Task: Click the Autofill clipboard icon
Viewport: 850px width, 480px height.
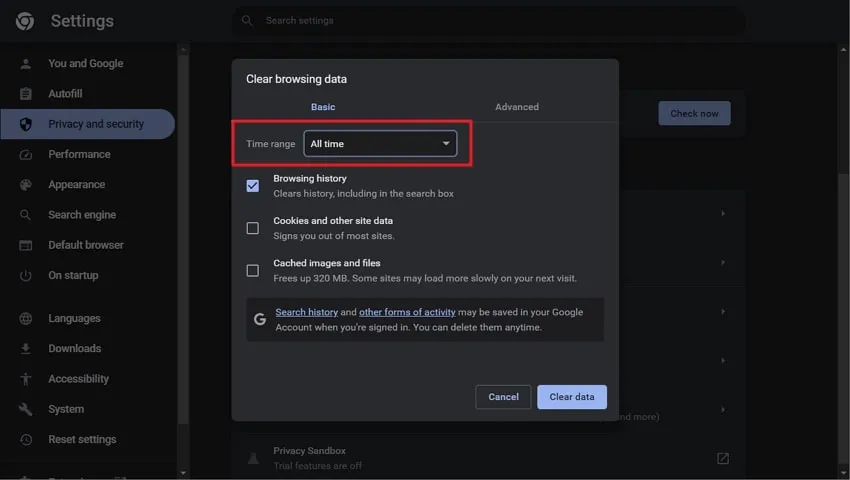Action: tap(26, 94)
